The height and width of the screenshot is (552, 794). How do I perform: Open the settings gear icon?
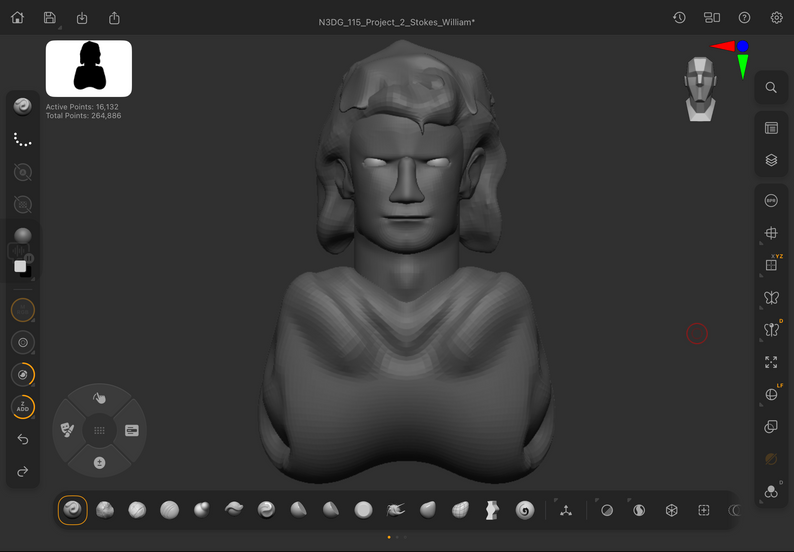click(x=776, y=18)
